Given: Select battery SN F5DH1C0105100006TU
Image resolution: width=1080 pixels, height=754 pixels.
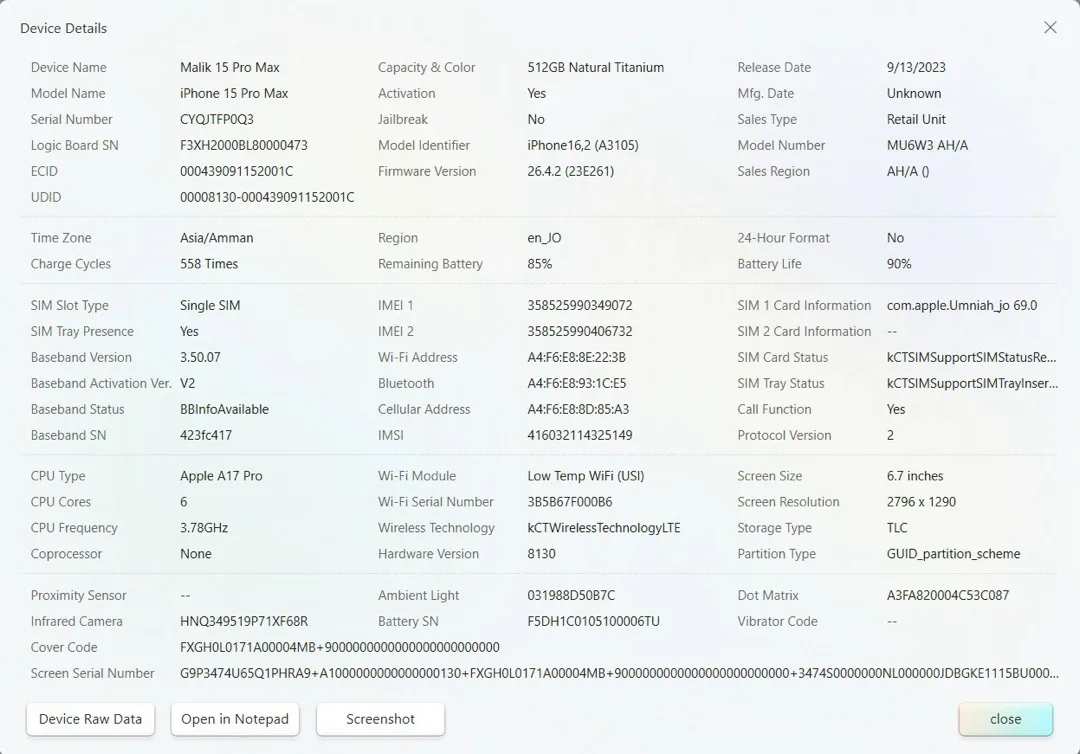Looking at the screenshot, I should click(x=593, y=622).
